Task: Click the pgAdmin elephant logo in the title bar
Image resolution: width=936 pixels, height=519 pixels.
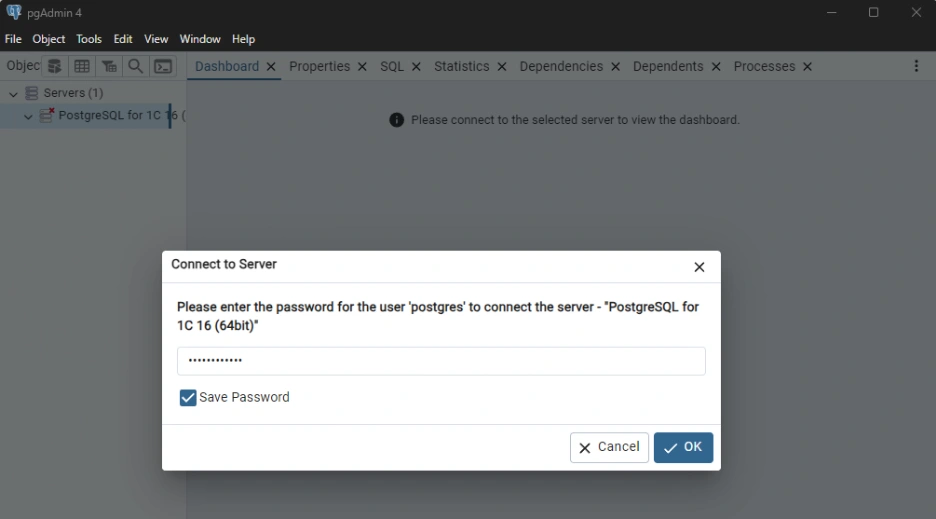Action: coord(14,12)
